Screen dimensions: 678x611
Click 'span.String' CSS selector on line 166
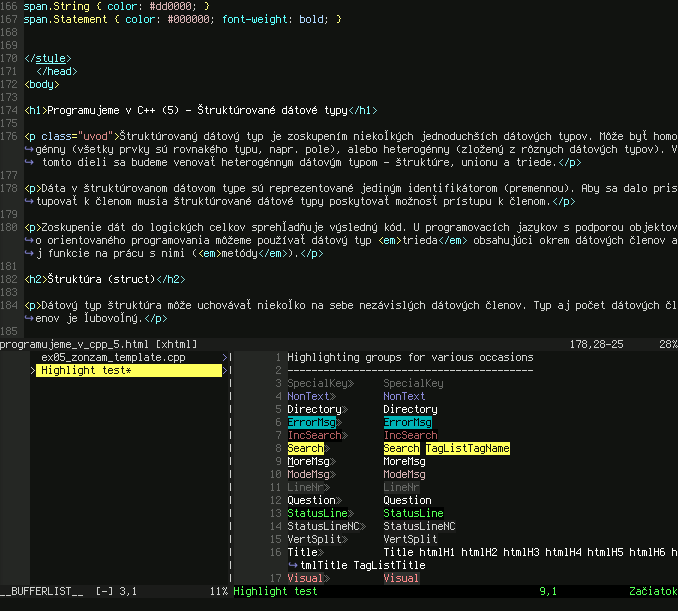pyautogui.click(x=57, y=6)
